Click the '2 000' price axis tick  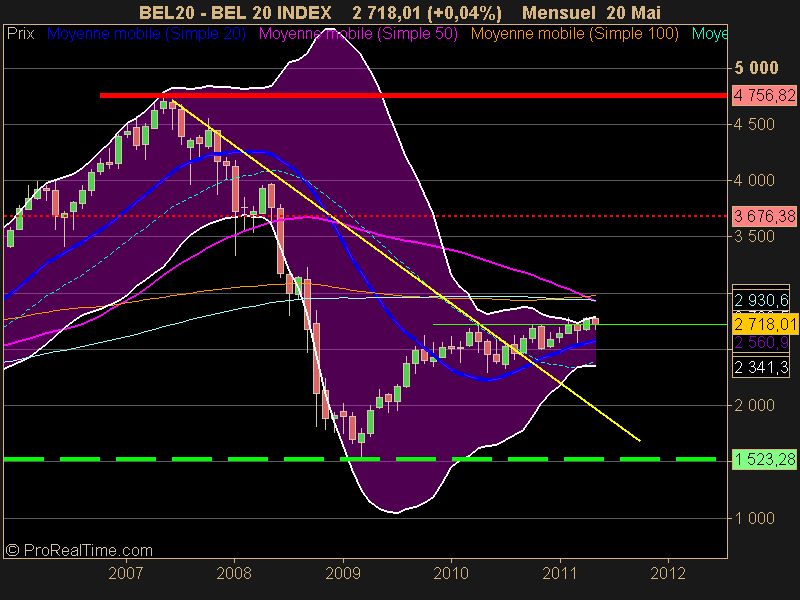pos(754,406)
